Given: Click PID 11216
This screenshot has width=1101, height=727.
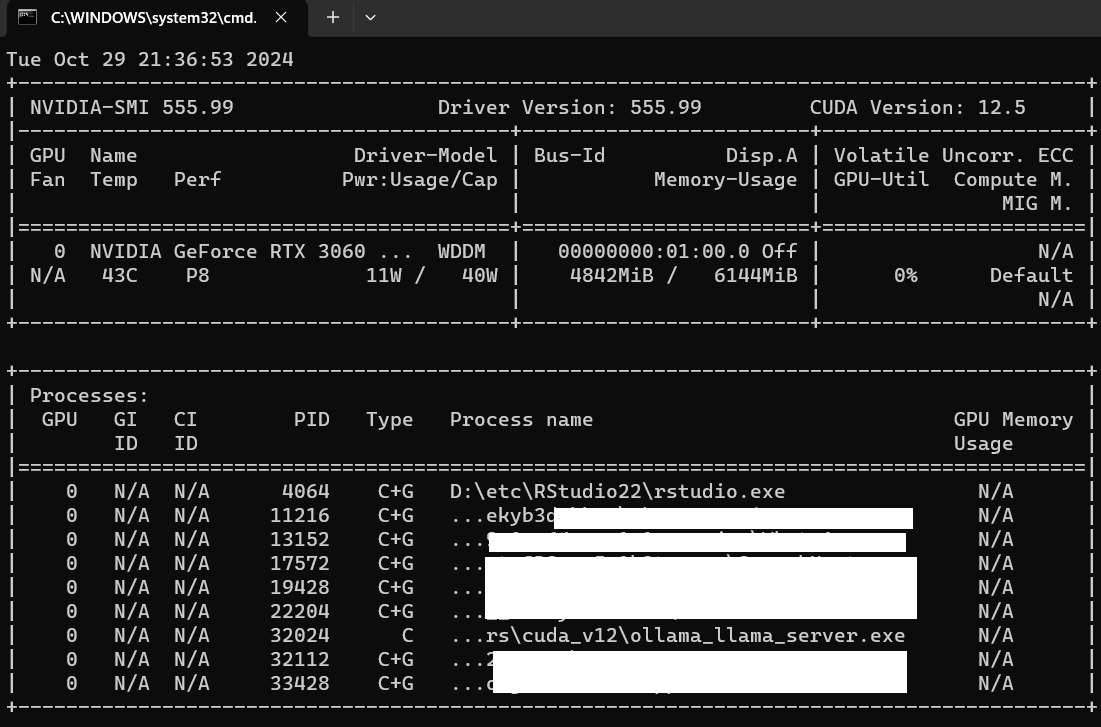Looking at the screenshot, I should (x=300, y=516).
